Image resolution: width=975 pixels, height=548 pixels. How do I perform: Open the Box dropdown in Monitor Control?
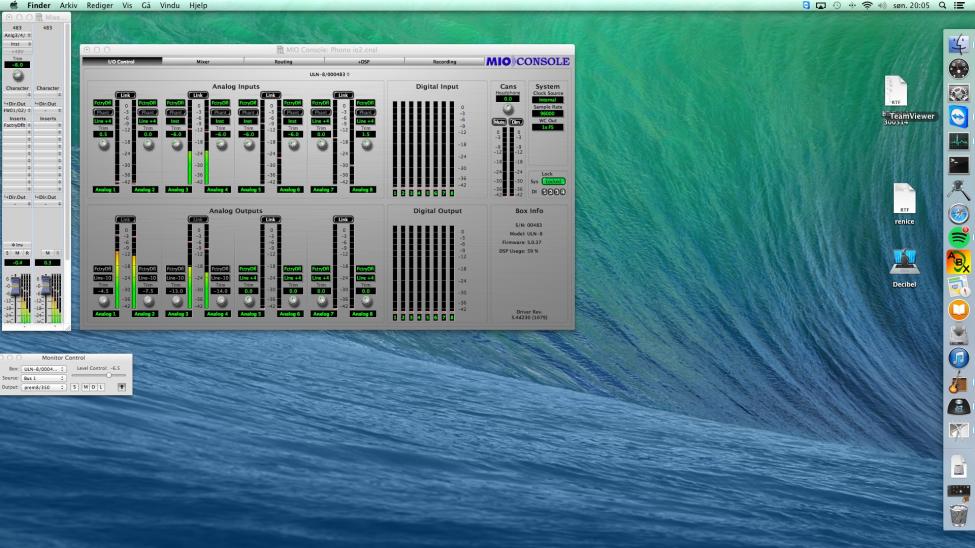click(x=44, y=369)
